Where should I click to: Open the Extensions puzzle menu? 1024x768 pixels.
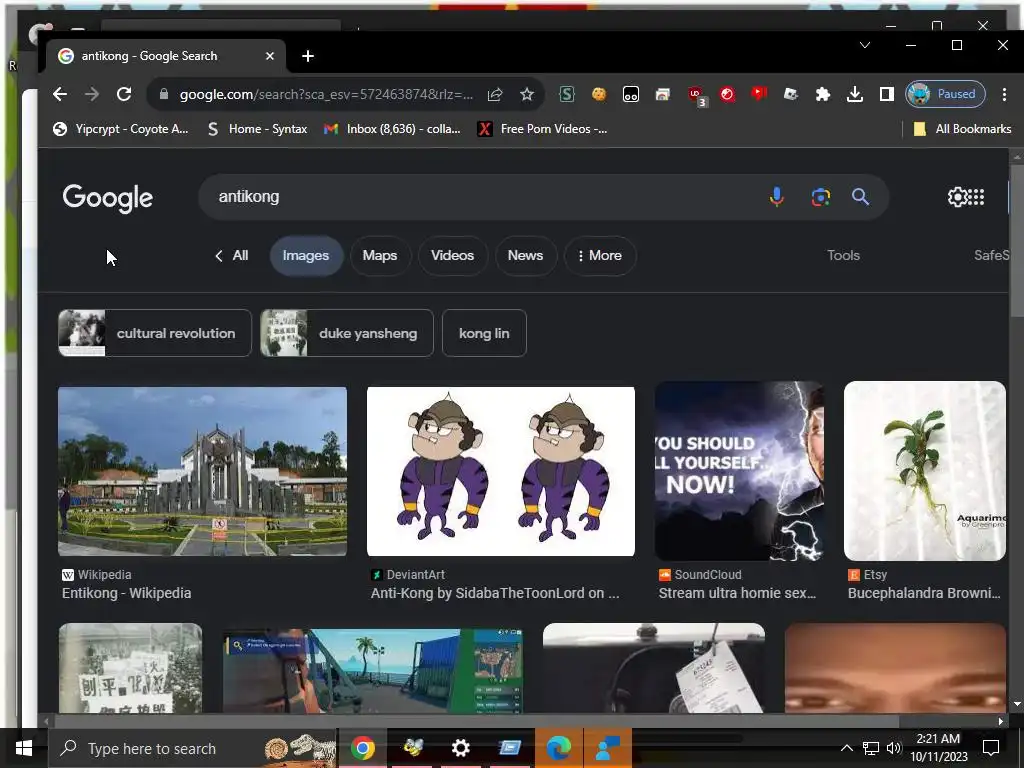[x=822, y=94]
